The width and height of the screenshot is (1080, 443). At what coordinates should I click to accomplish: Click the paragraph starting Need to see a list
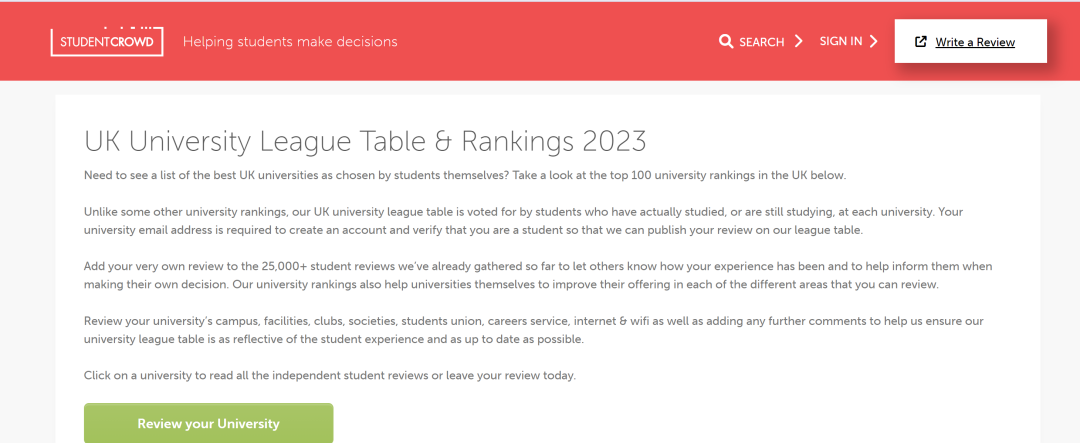465,175
